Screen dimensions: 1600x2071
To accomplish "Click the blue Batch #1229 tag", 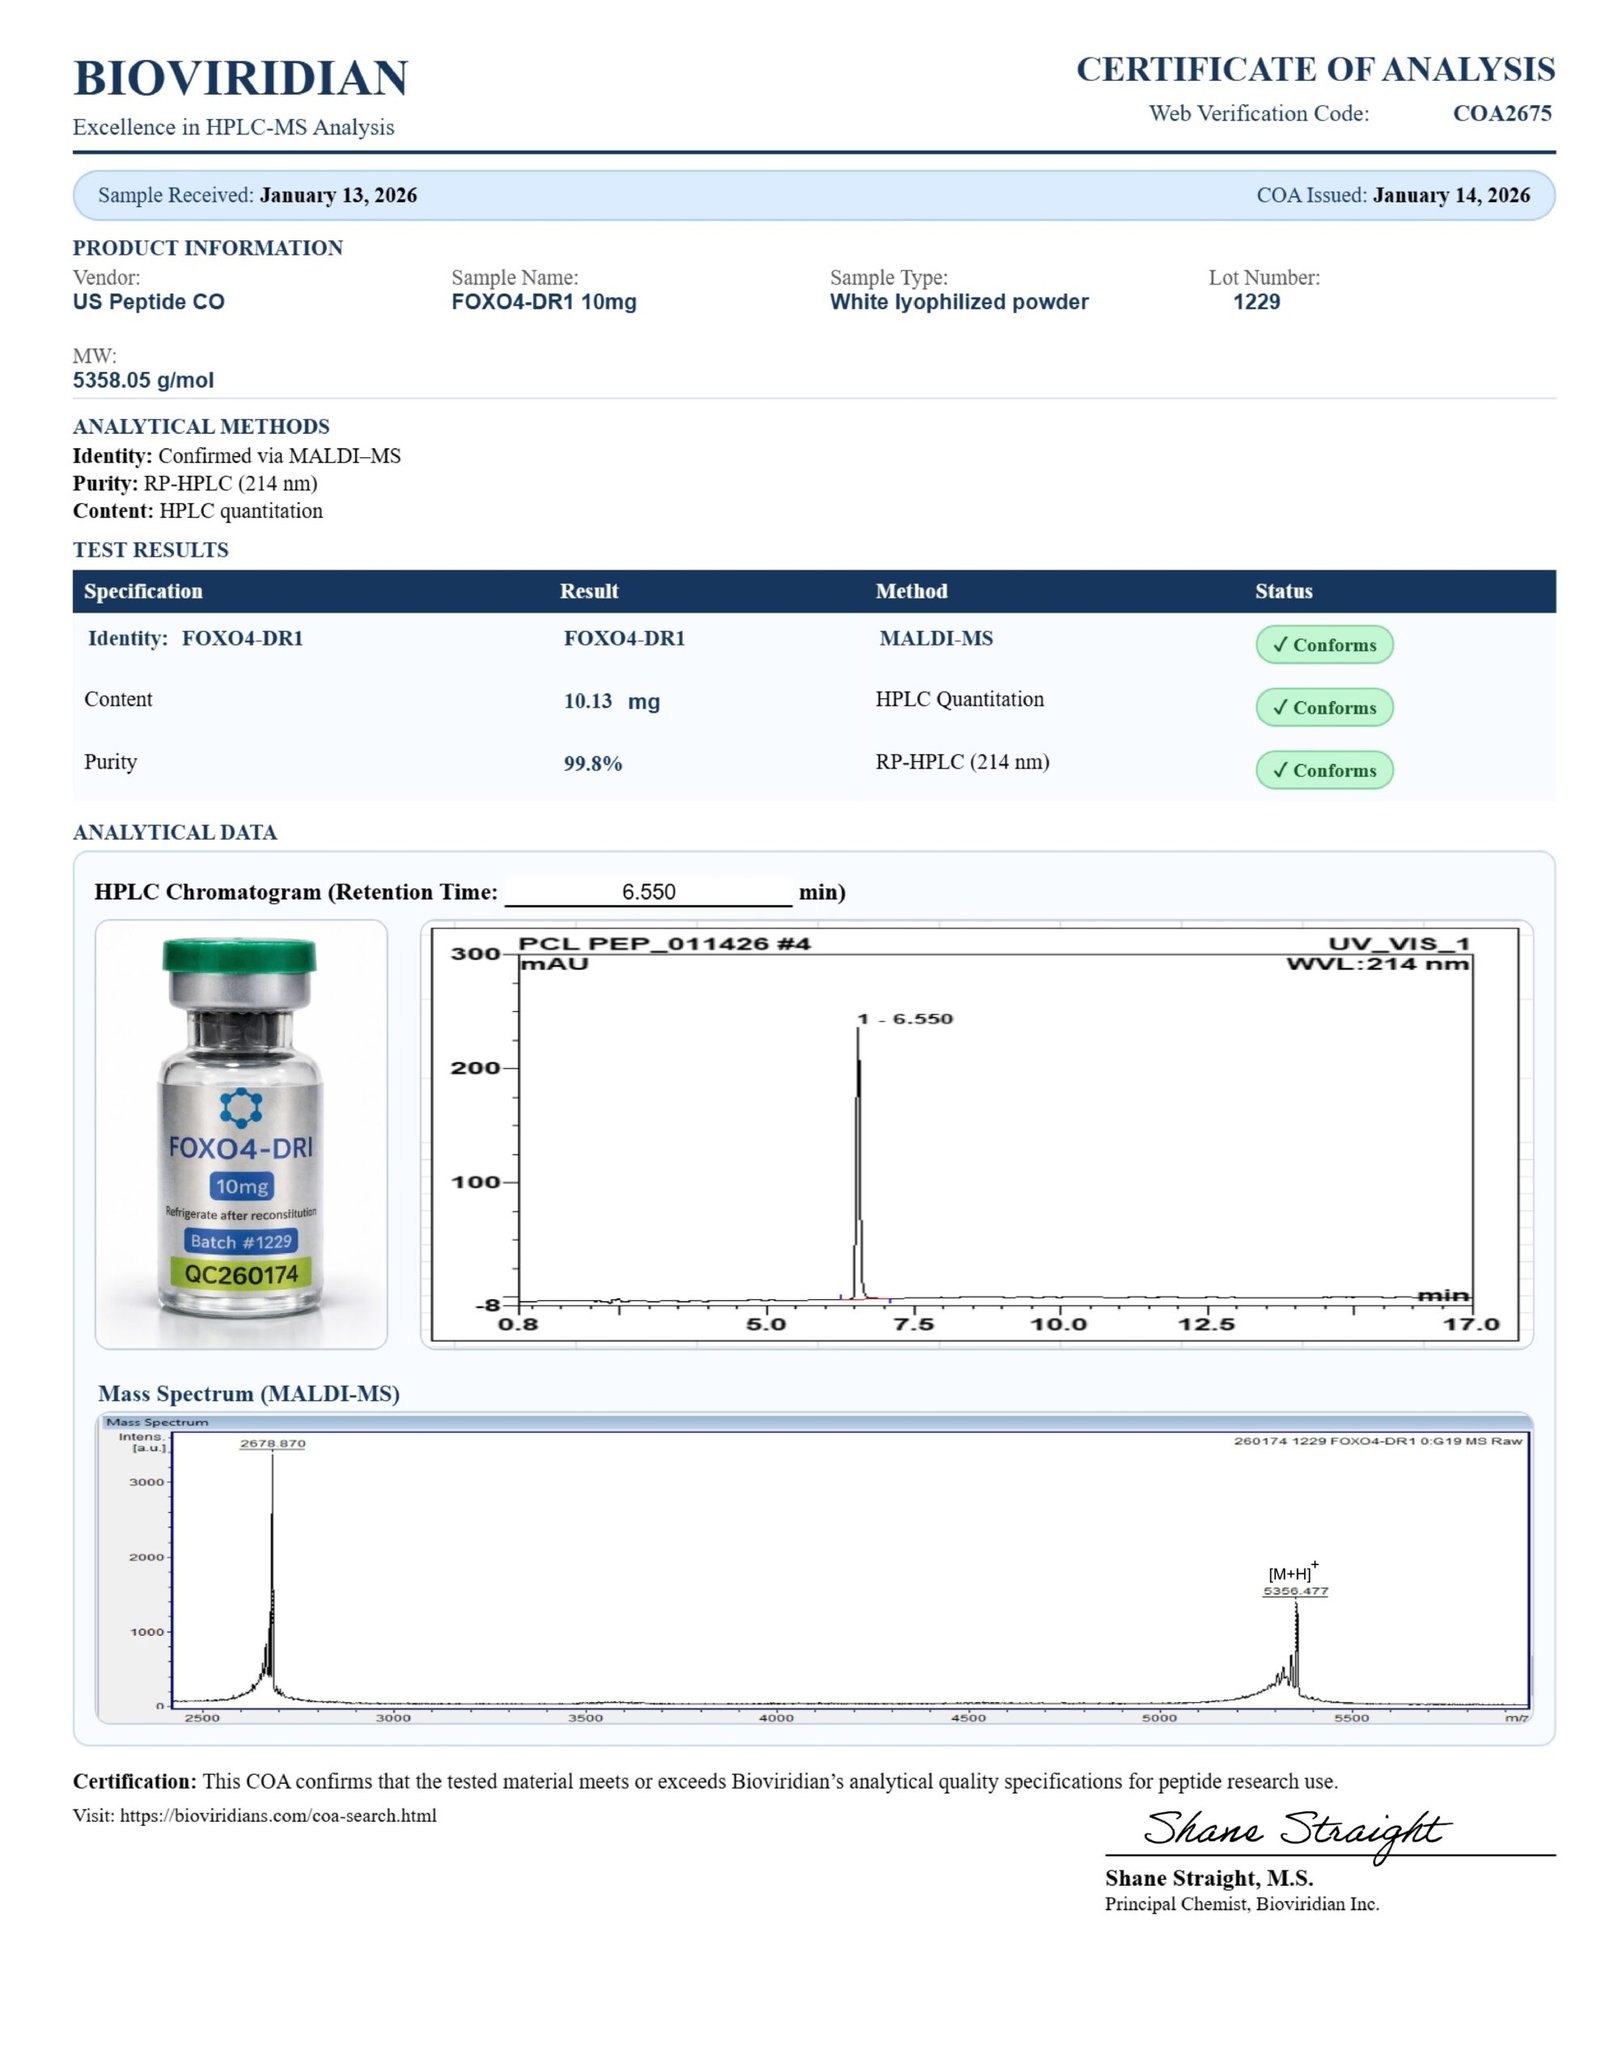I will [241, 1241].
